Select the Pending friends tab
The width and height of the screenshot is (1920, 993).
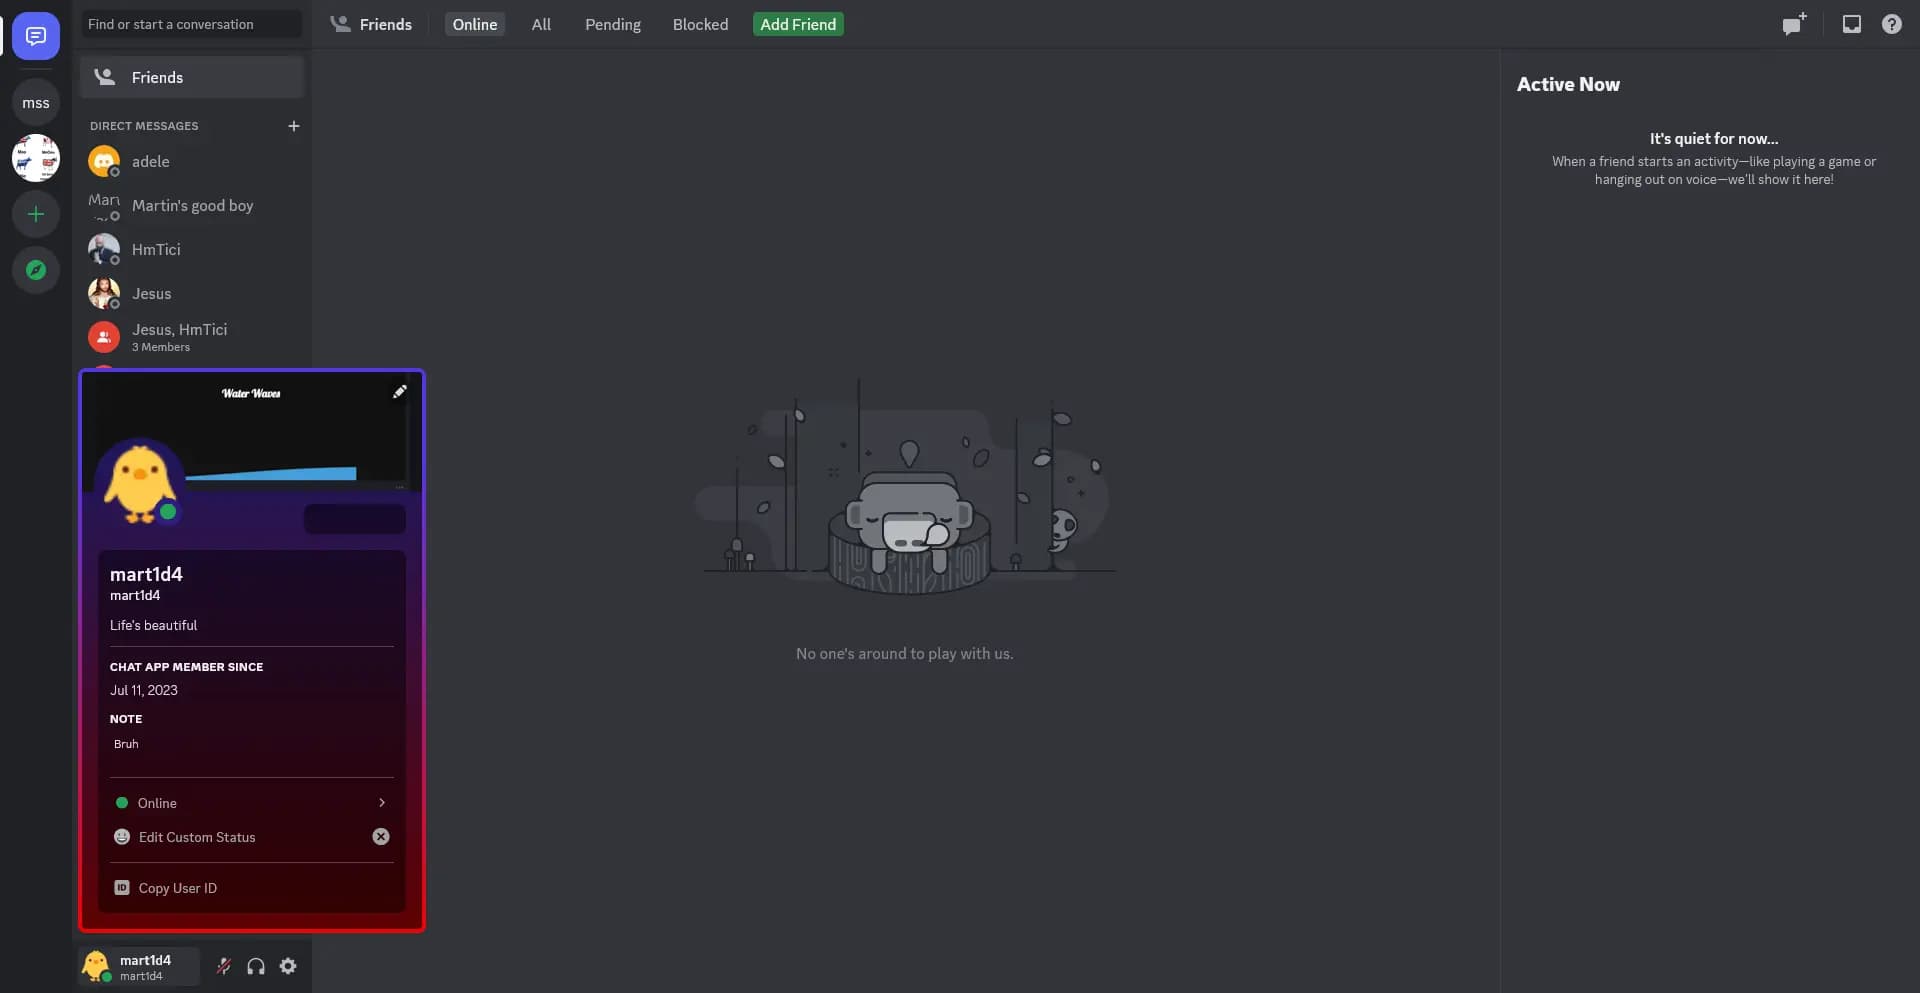pos(613,24)
